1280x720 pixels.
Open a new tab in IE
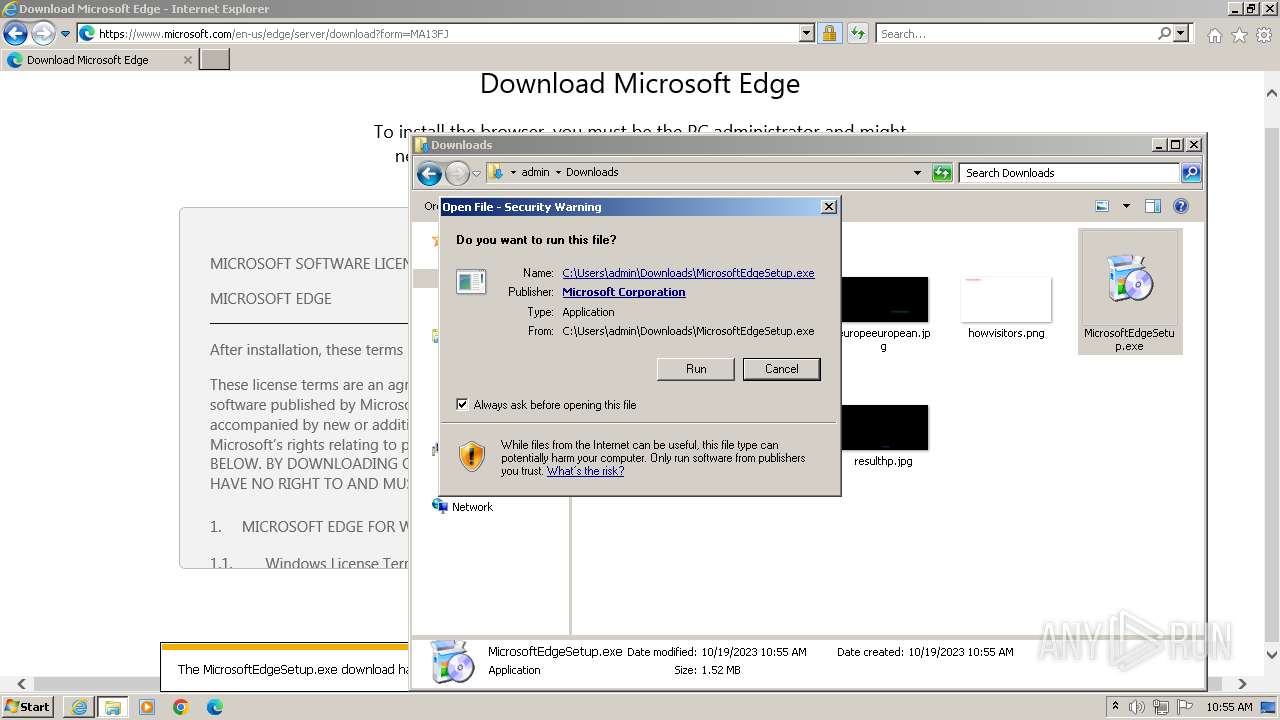click(x=215, y=60)
